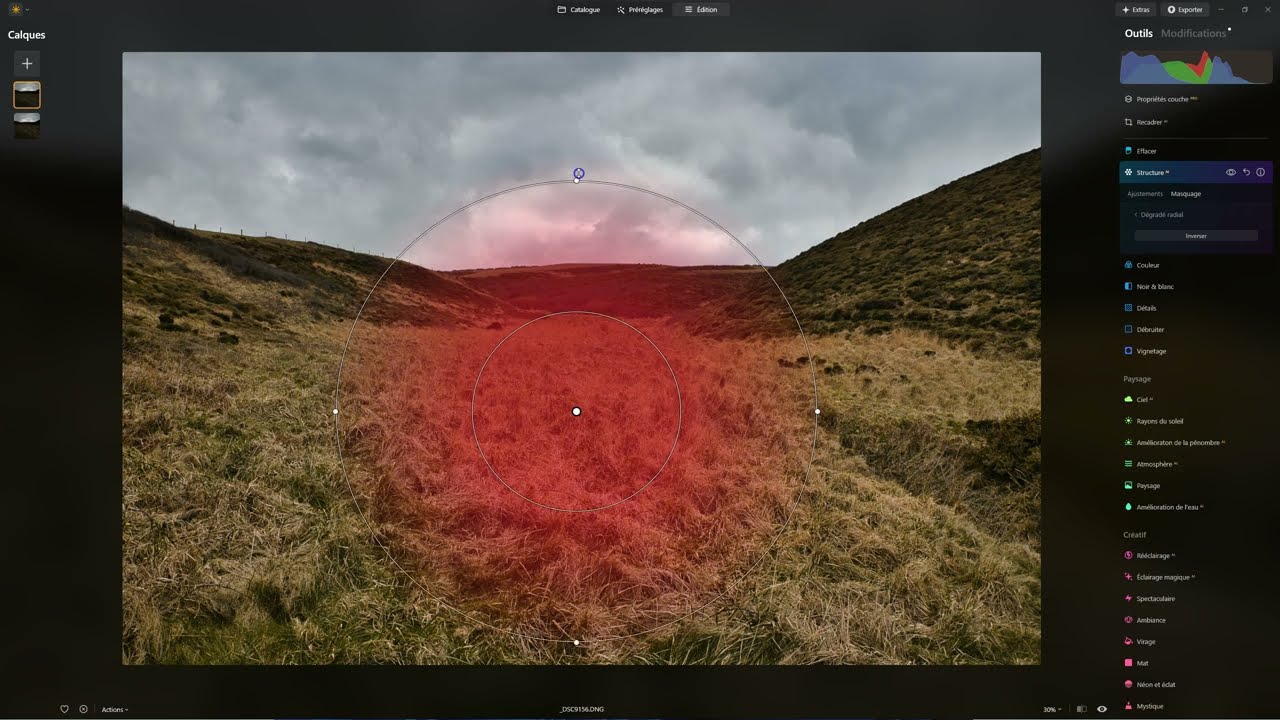This screenshot has height=720, width=1280.
Task: Switch to the Modifications panel tab
Action: coord(1193,33)
